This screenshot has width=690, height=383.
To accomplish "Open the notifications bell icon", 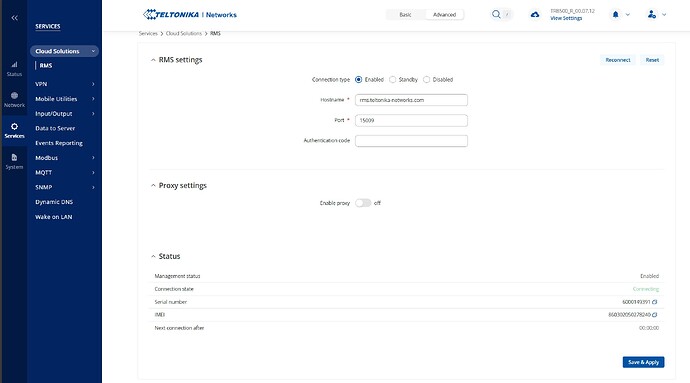I will click(x=616, y=15).
